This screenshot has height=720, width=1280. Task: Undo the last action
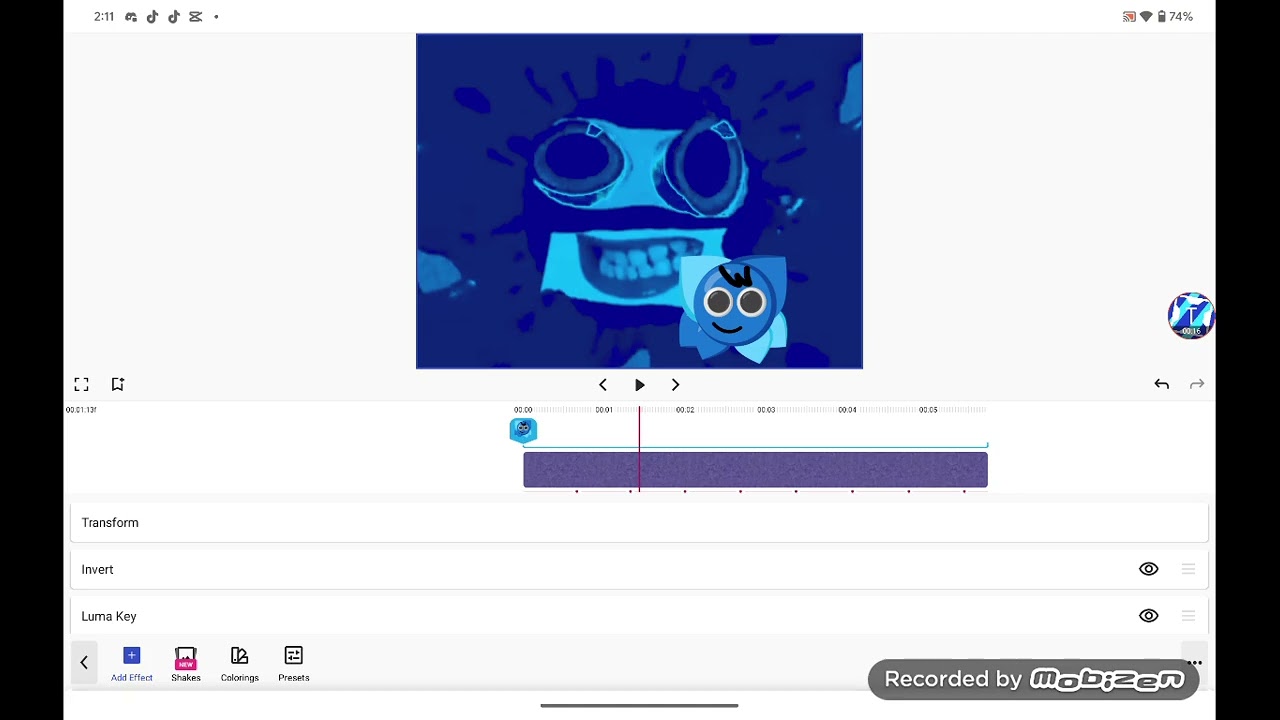pos(1161,384)
